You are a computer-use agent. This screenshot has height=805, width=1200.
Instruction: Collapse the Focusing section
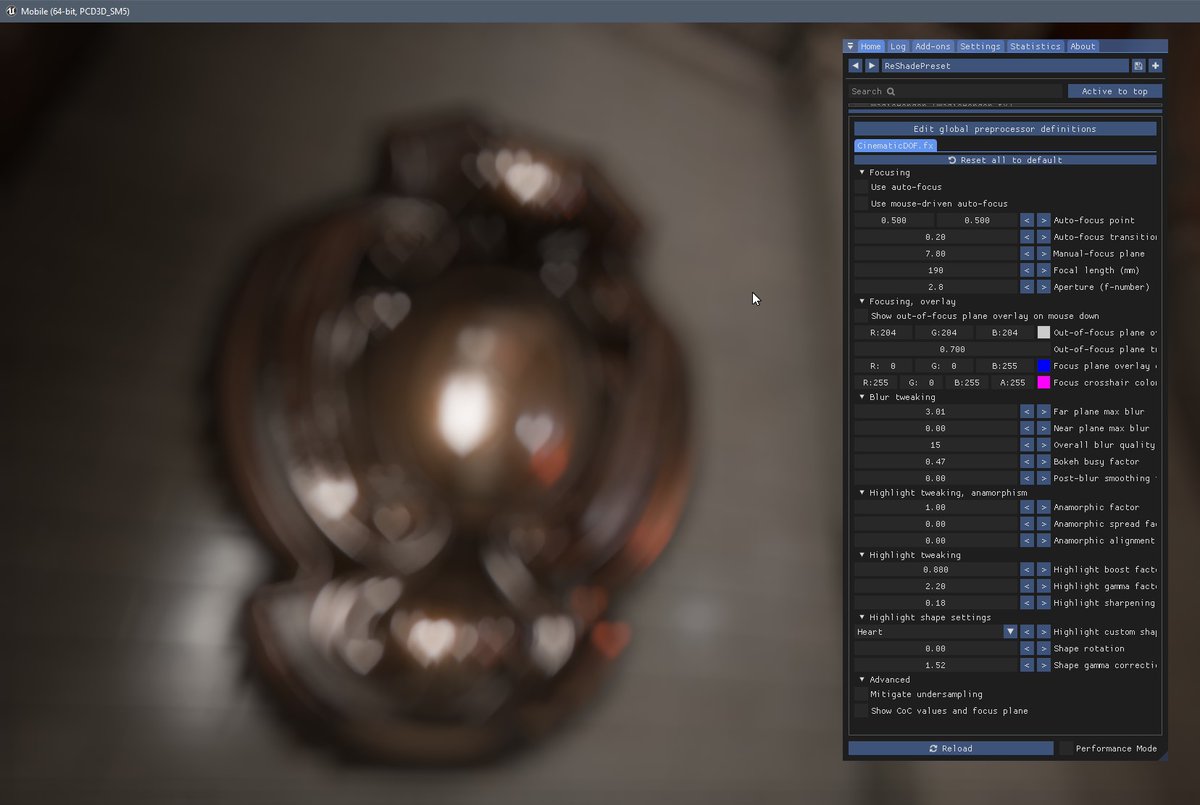[x=862, y=172]
